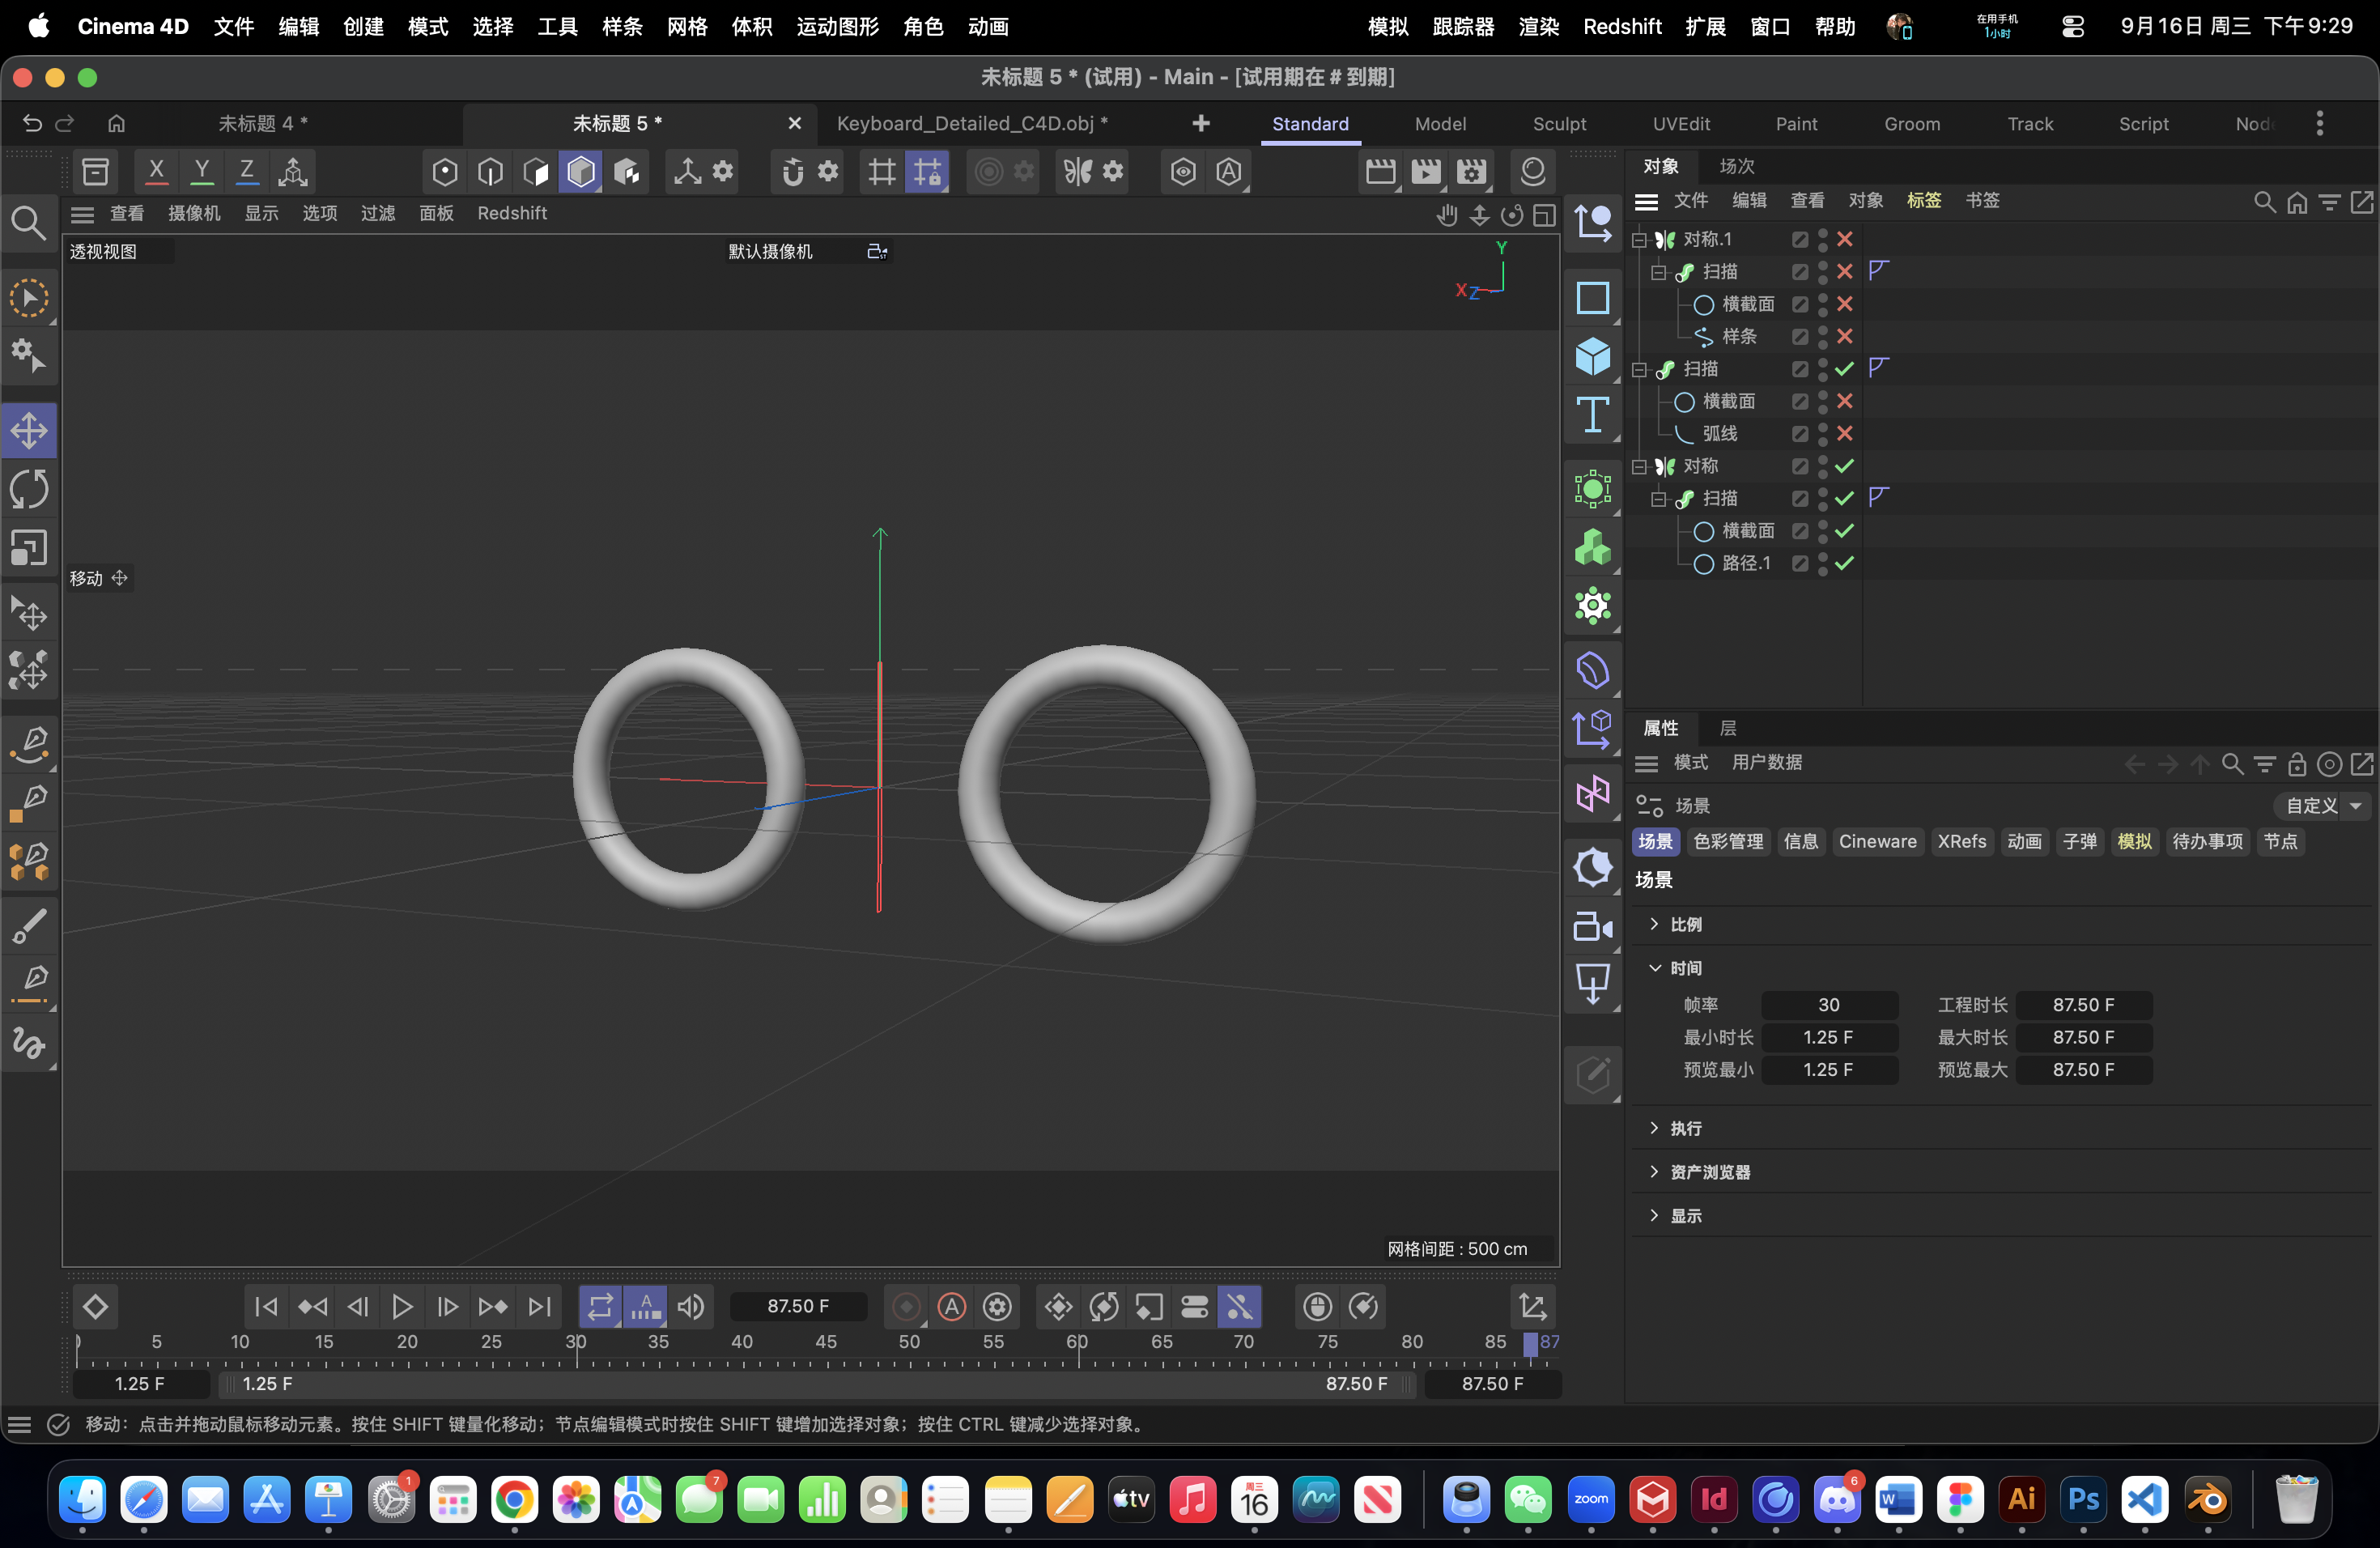Lock the X axis
Viewport: 2380px width, 1548px height.
click(x=156, y=172)
